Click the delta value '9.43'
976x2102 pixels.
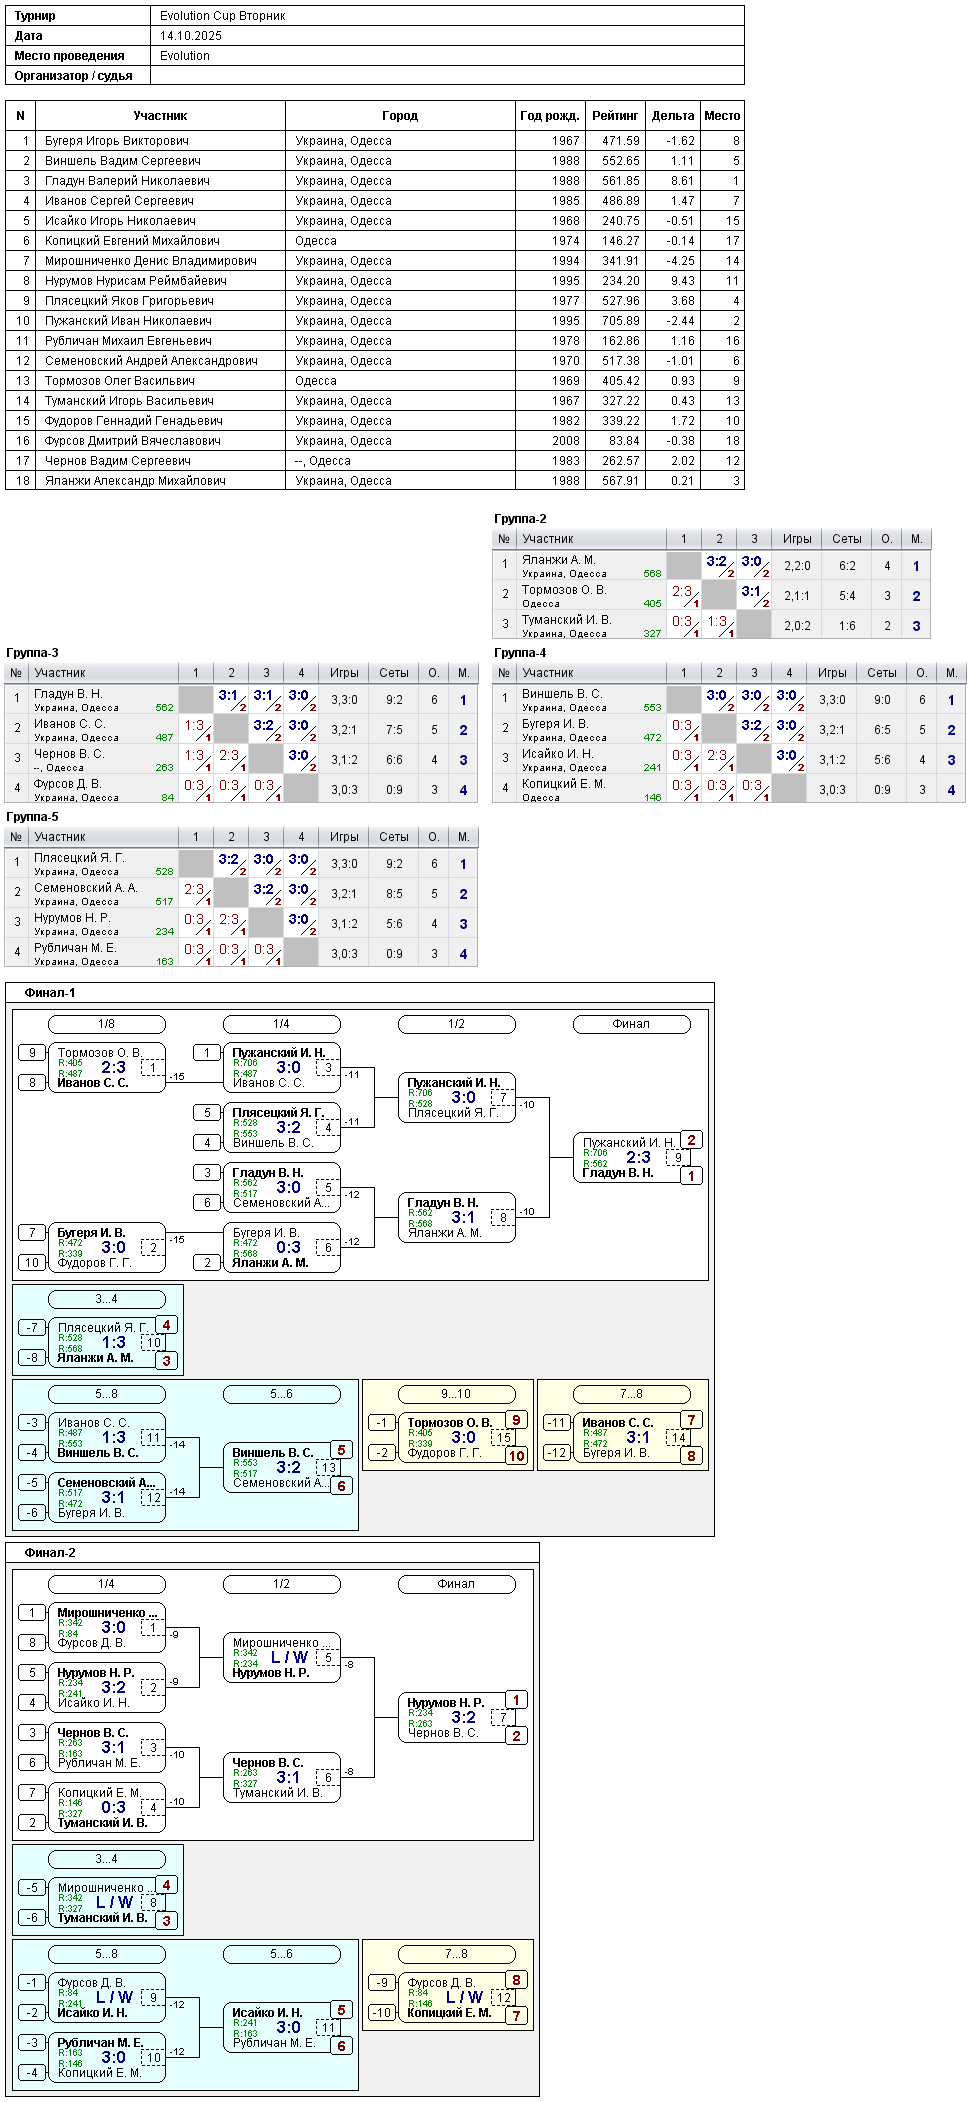coord(682,281)
